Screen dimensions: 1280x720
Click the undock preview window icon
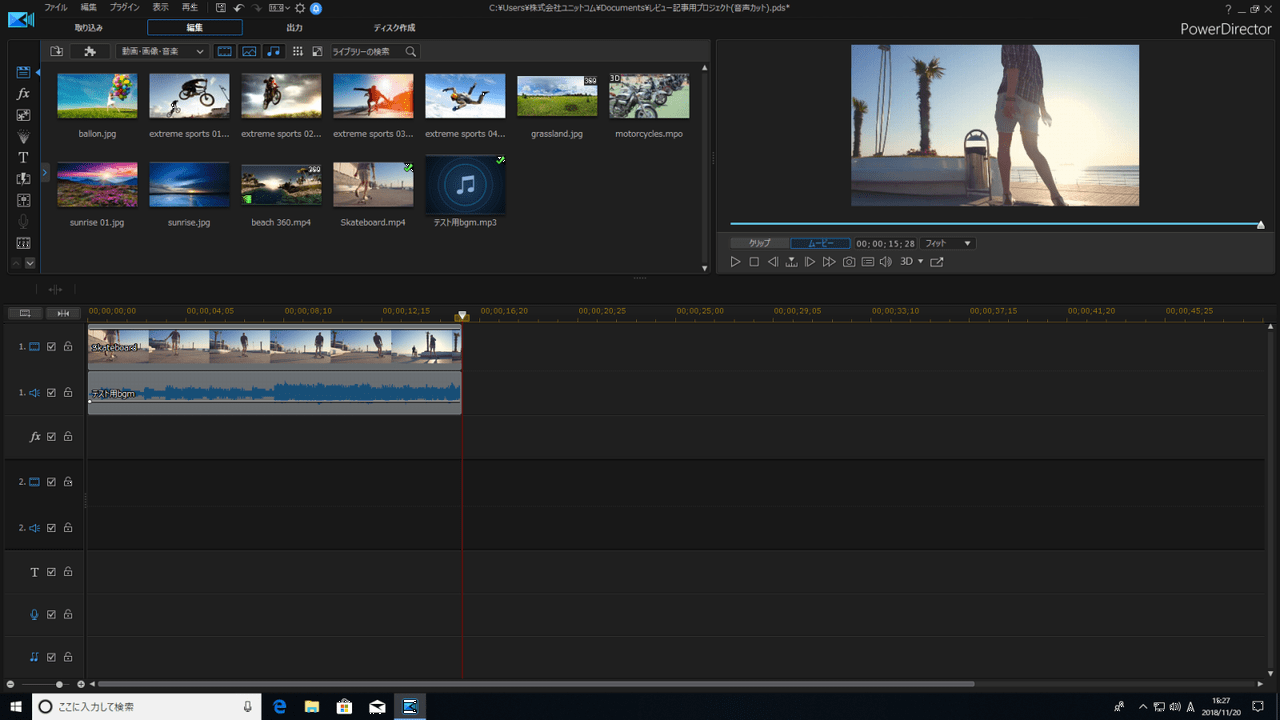coord(937,262)
